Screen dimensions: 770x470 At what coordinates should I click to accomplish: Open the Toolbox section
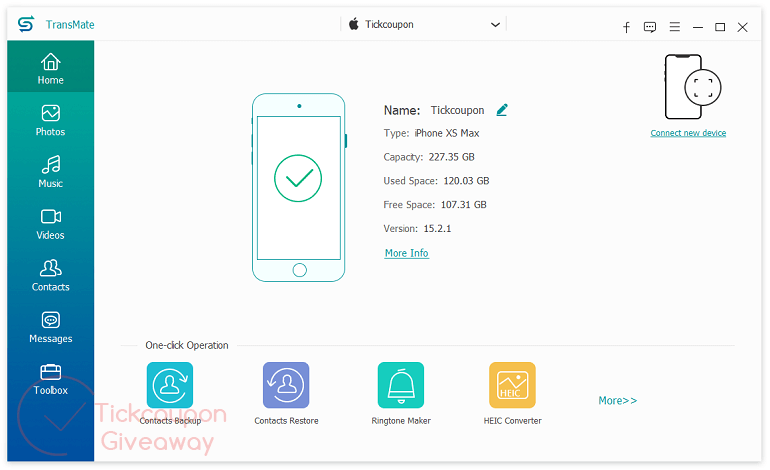point(51,379)
